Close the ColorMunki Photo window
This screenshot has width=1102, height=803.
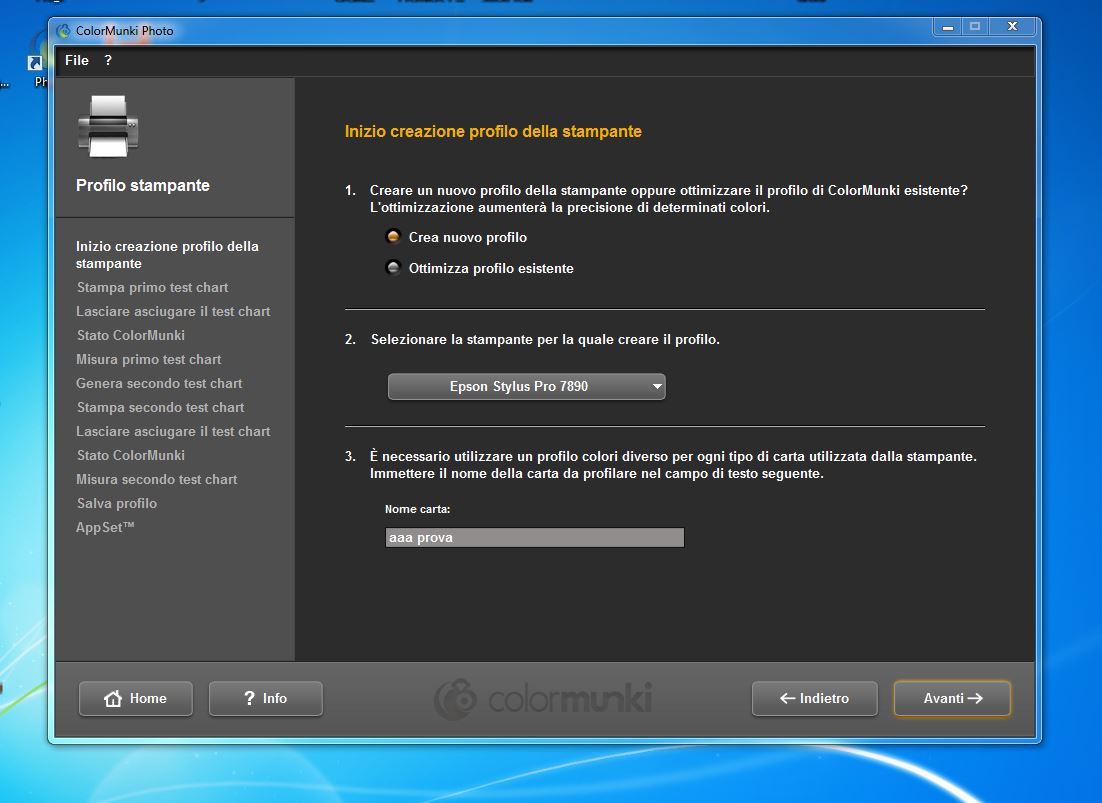click(1012, 27)
